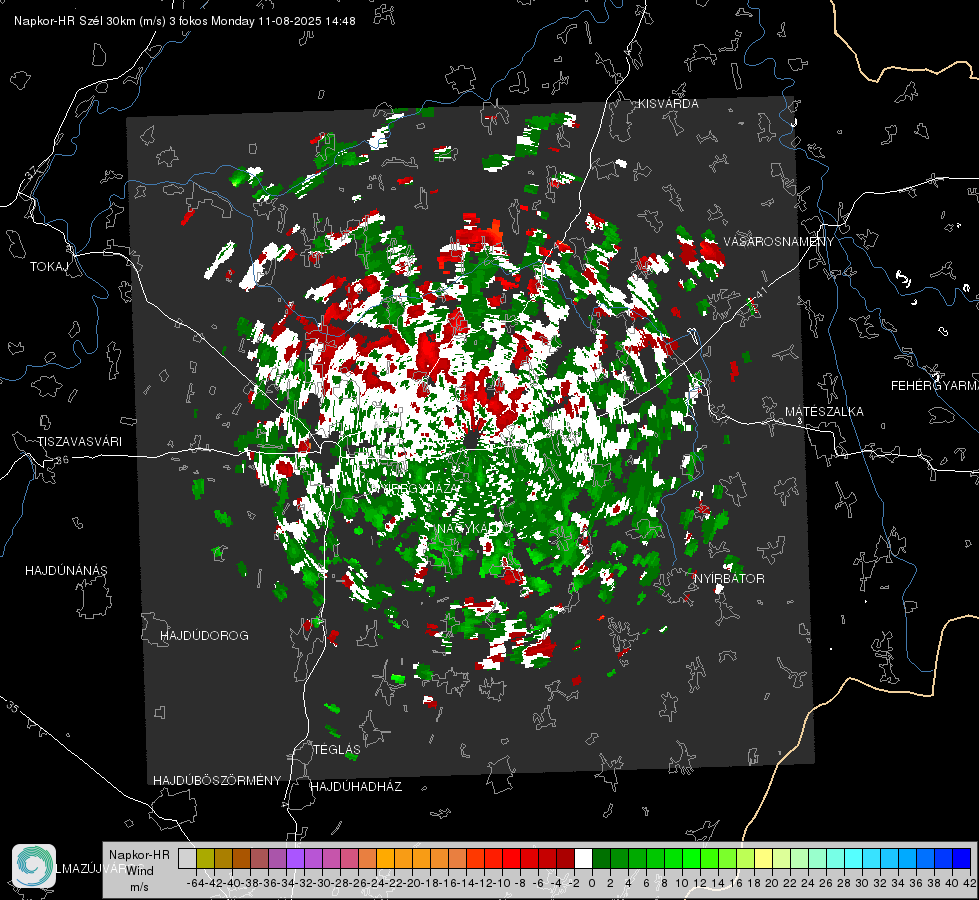
Task: Click the white zero-value legend swatch
Action: (x=583, y=858)
